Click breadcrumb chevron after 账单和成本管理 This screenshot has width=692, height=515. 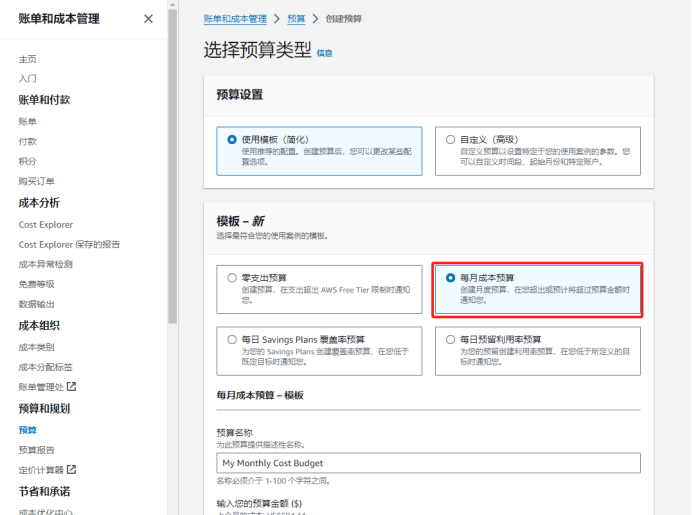[x=277, y=19]
